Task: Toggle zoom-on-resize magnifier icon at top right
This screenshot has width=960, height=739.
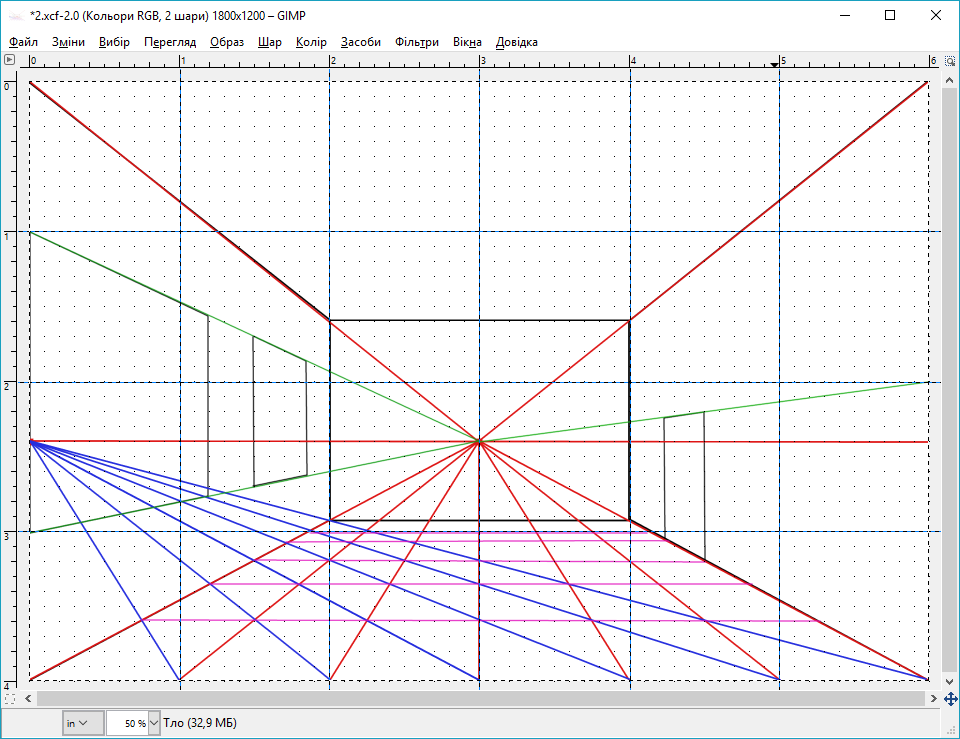Action: [x=950, y=61]
